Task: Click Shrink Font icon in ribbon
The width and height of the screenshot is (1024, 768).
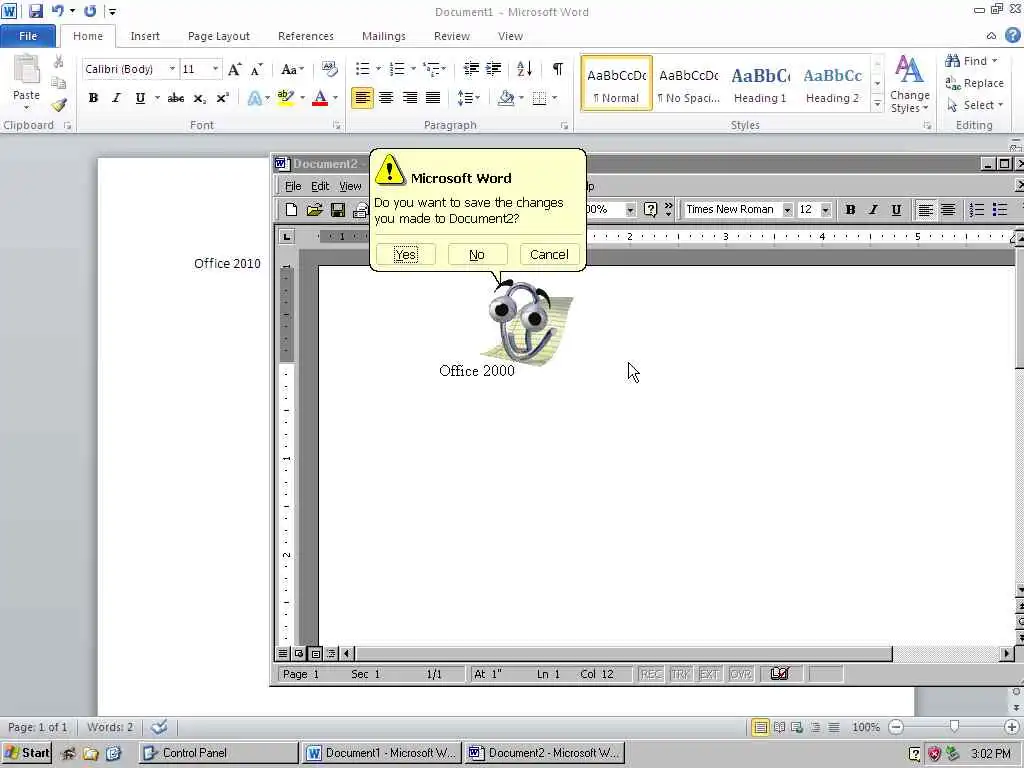Action: click(x=257, y=69)
